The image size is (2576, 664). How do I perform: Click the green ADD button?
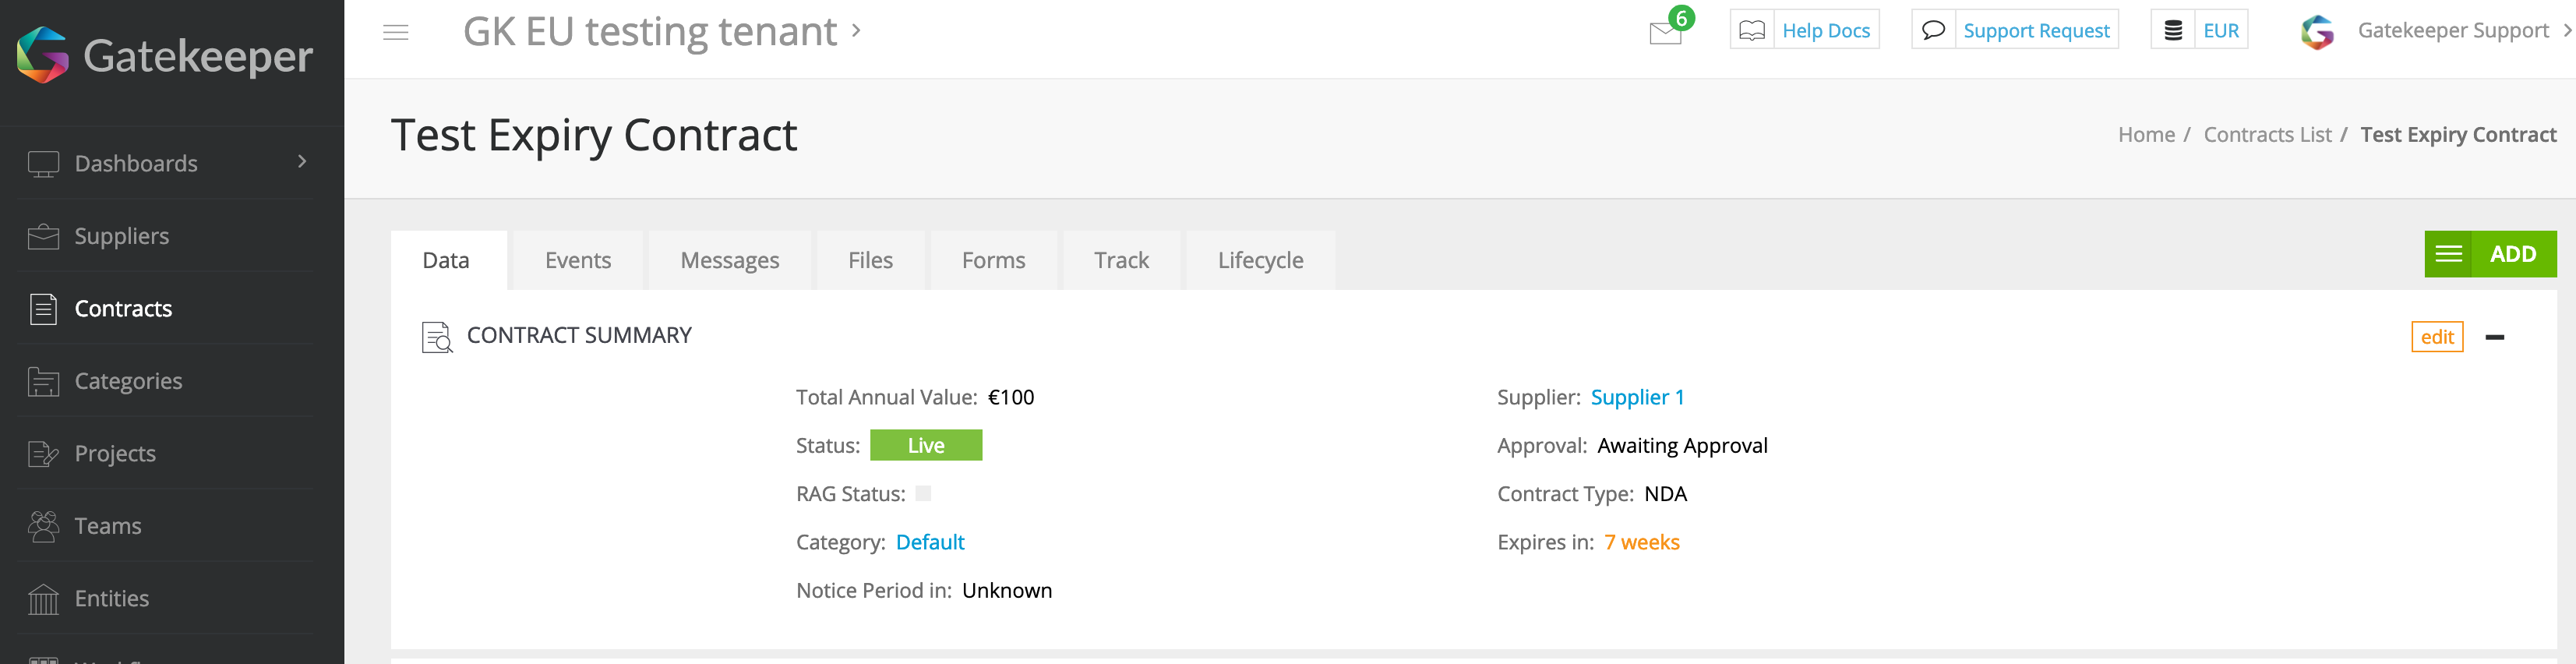coord(2512,254)
